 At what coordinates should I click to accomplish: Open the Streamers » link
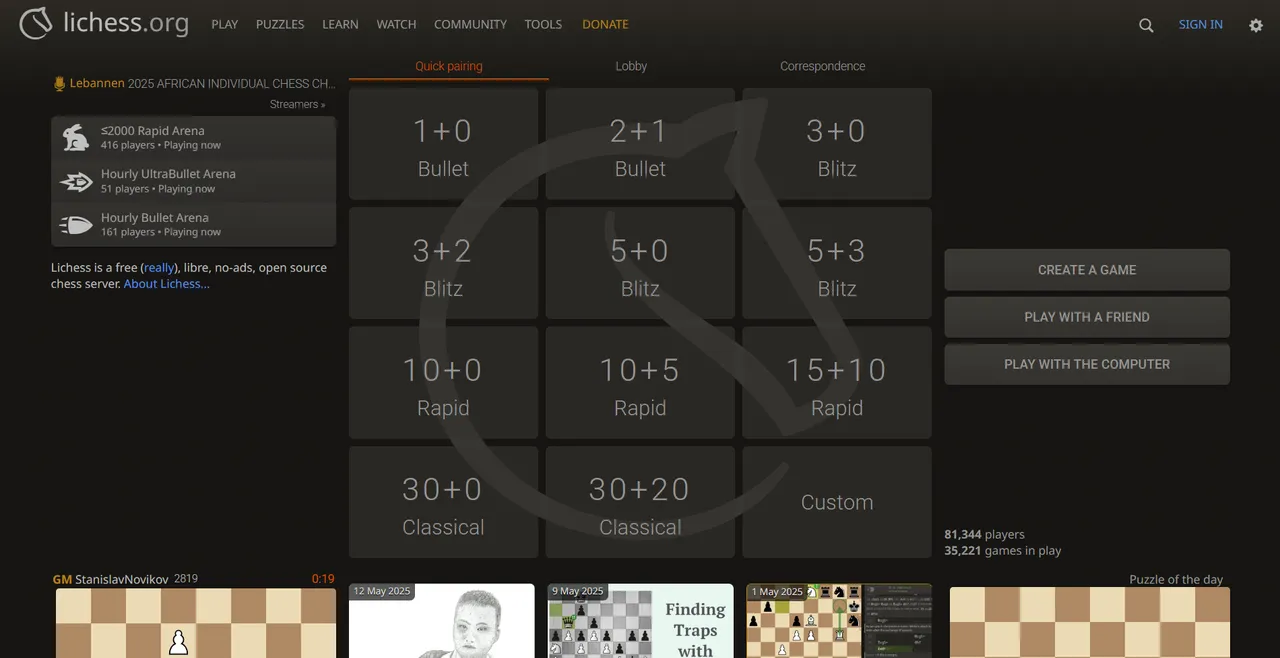[x=297, y=104]
